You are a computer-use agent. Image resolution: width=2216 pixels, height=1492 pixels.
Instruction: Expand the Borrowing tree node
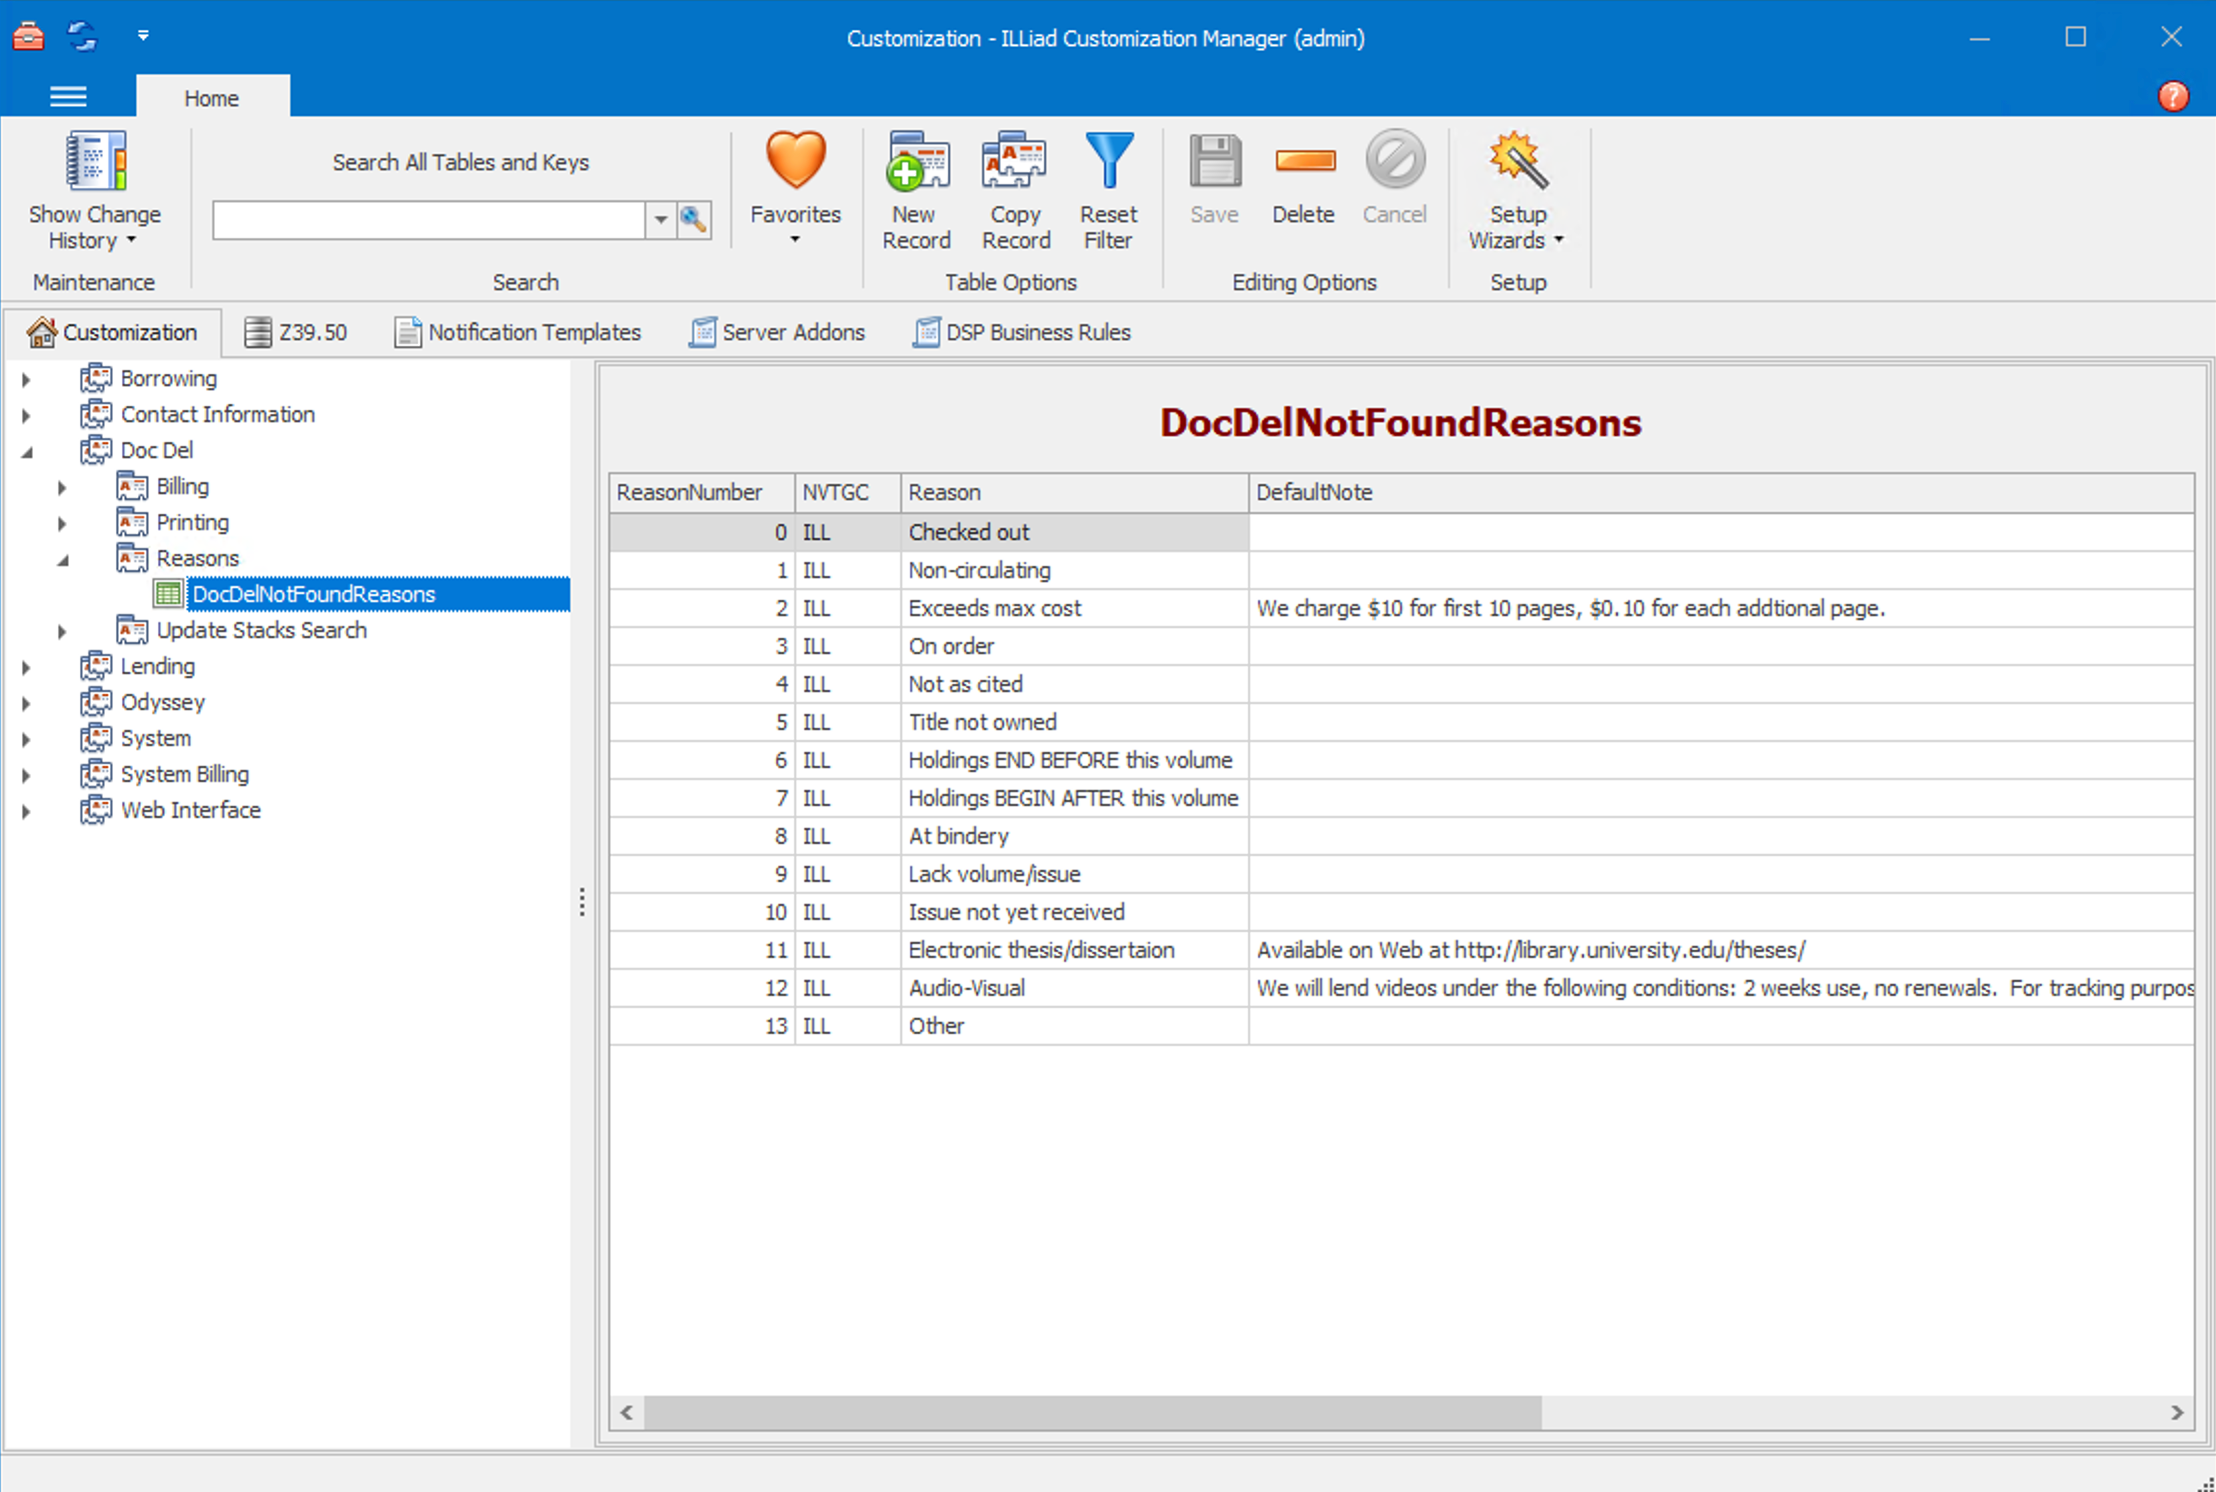tap(25, 378)
